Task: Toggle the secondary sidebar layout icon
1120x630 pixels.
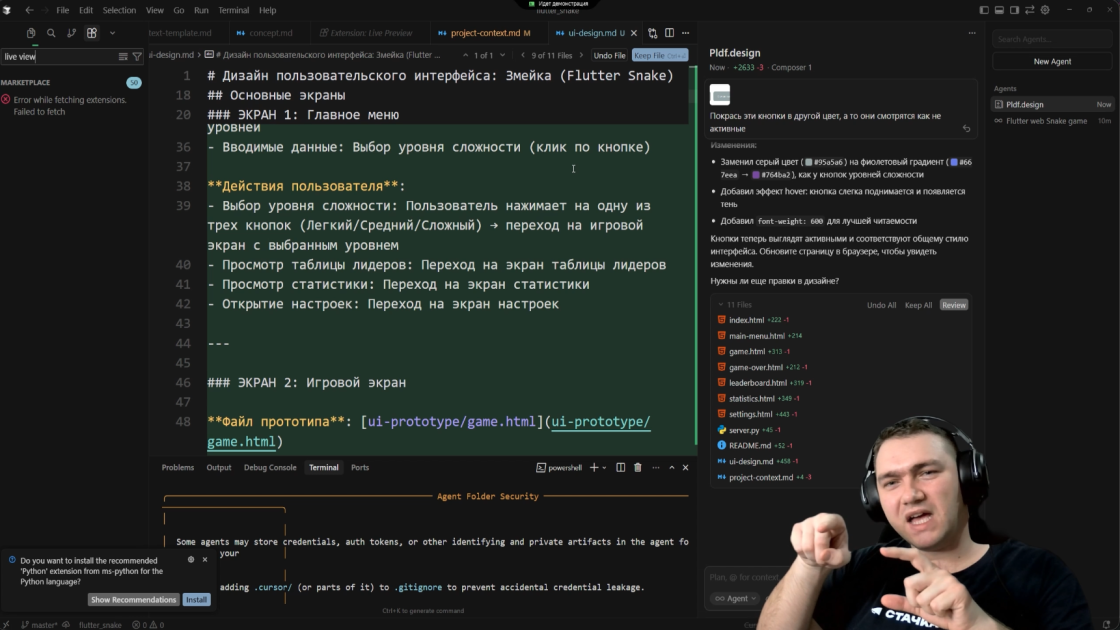Action: [1014, 10]
